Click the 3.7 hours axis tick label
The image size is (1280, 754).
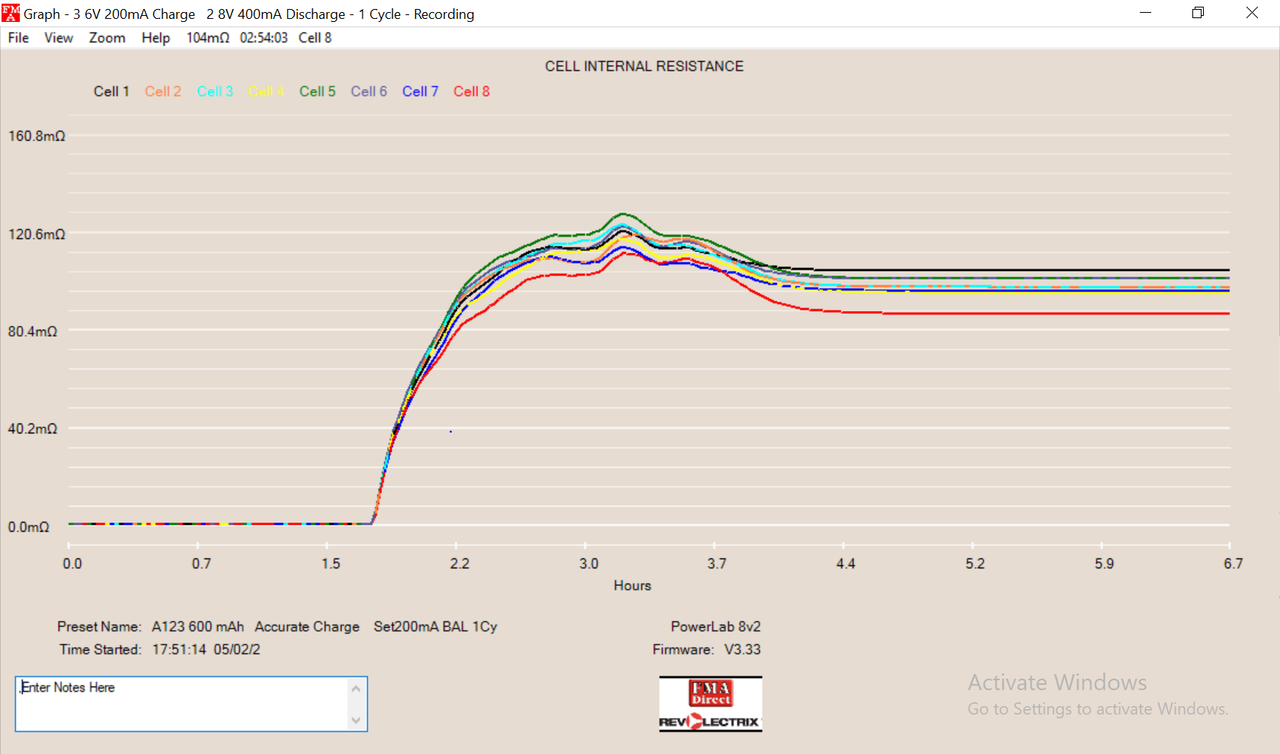717,564
